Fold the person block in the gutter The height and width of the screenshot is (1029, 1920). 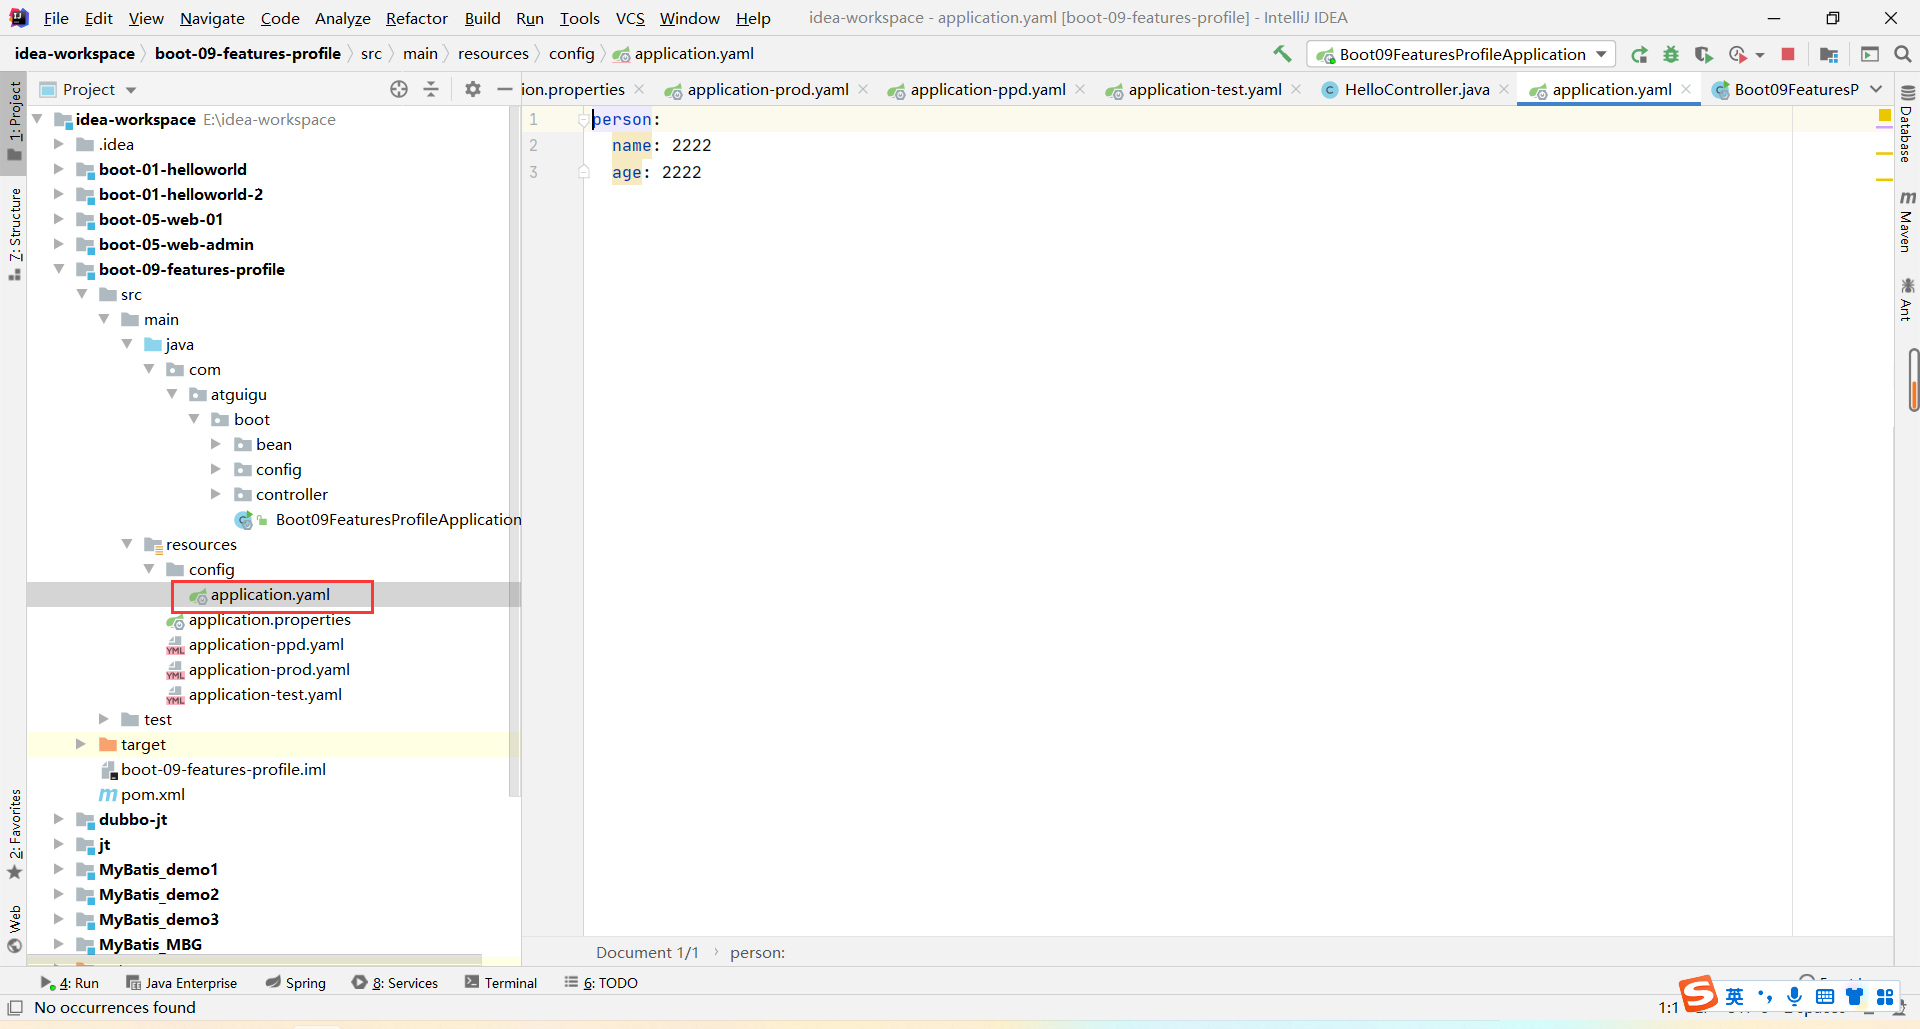tap(583, 120)
